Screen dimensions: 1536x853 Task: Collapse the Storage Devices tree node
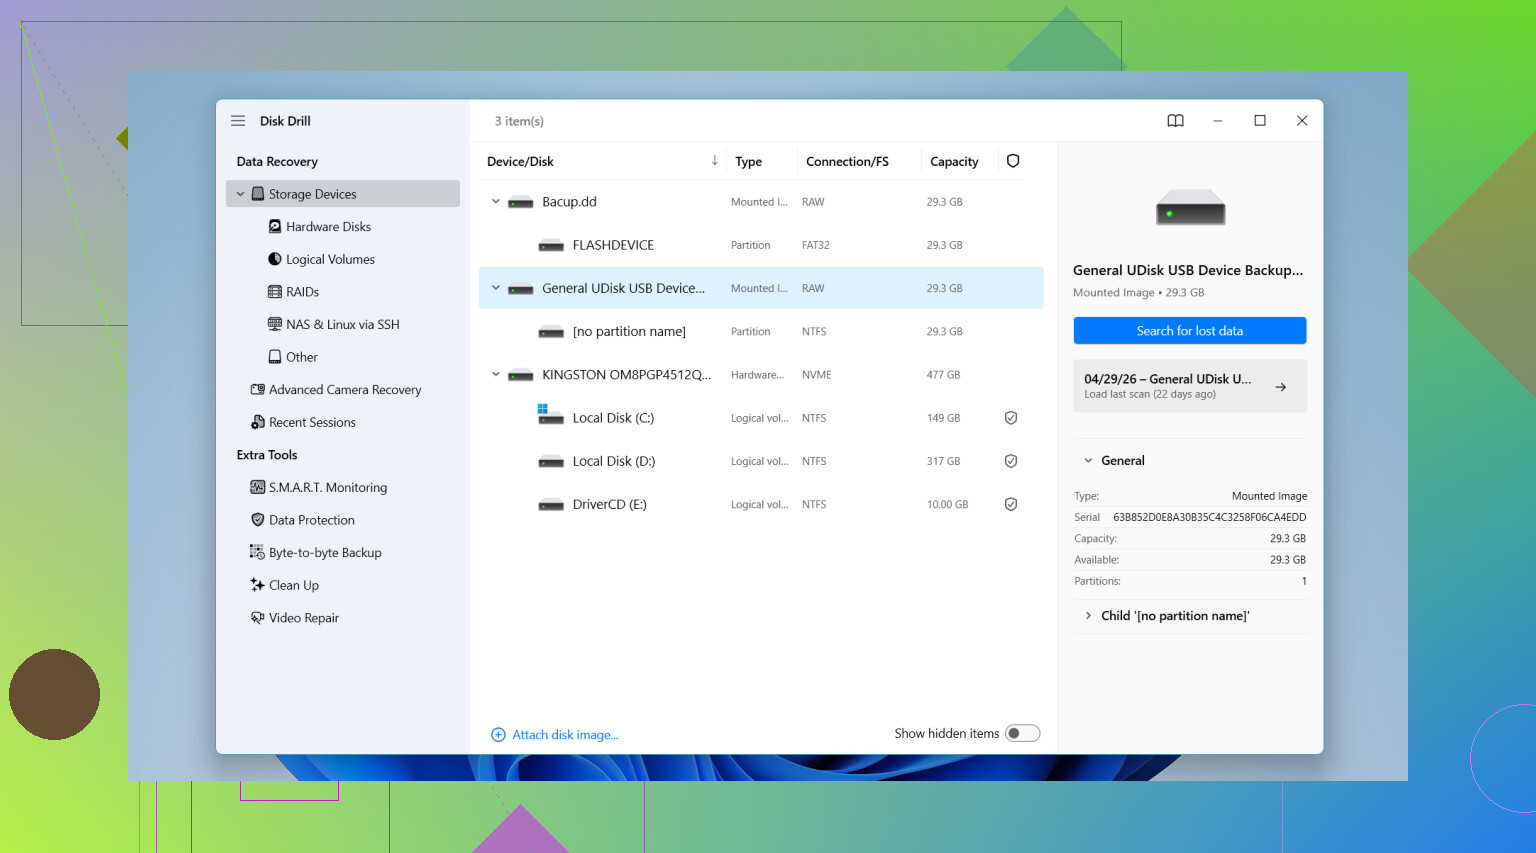coord(240,194)
